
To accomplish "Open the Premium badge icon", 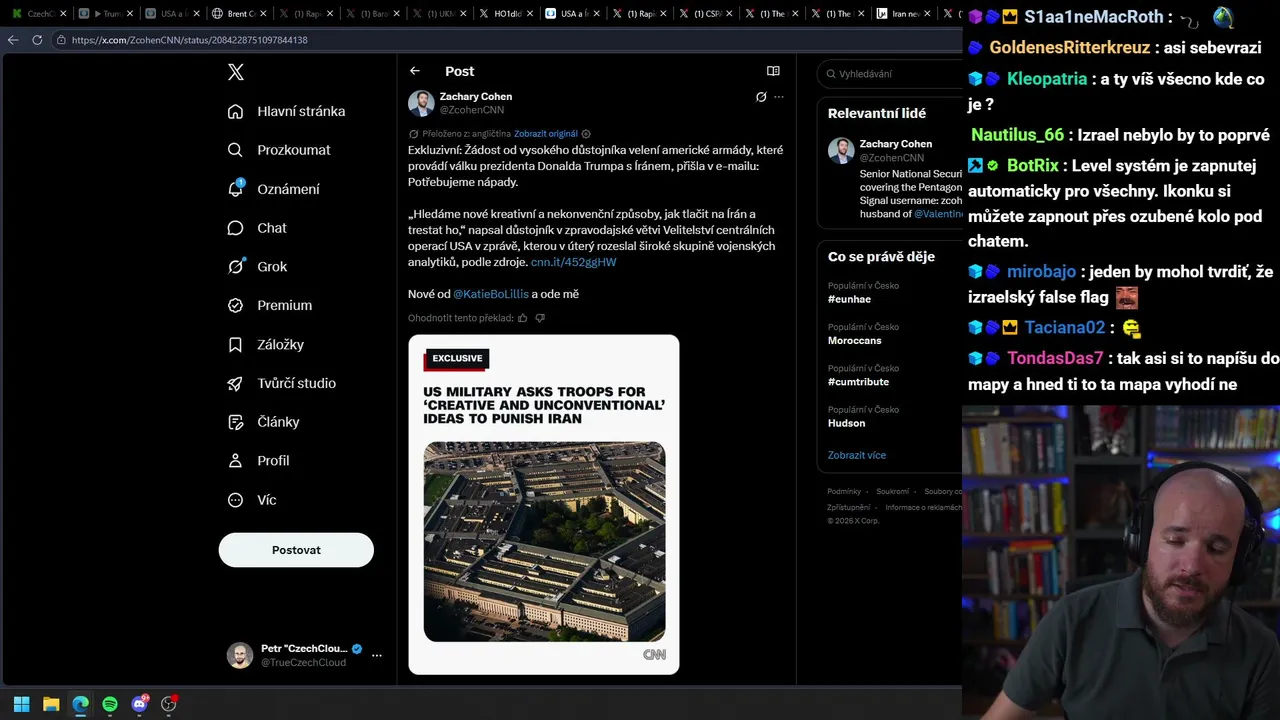I will tap(235, 305).
